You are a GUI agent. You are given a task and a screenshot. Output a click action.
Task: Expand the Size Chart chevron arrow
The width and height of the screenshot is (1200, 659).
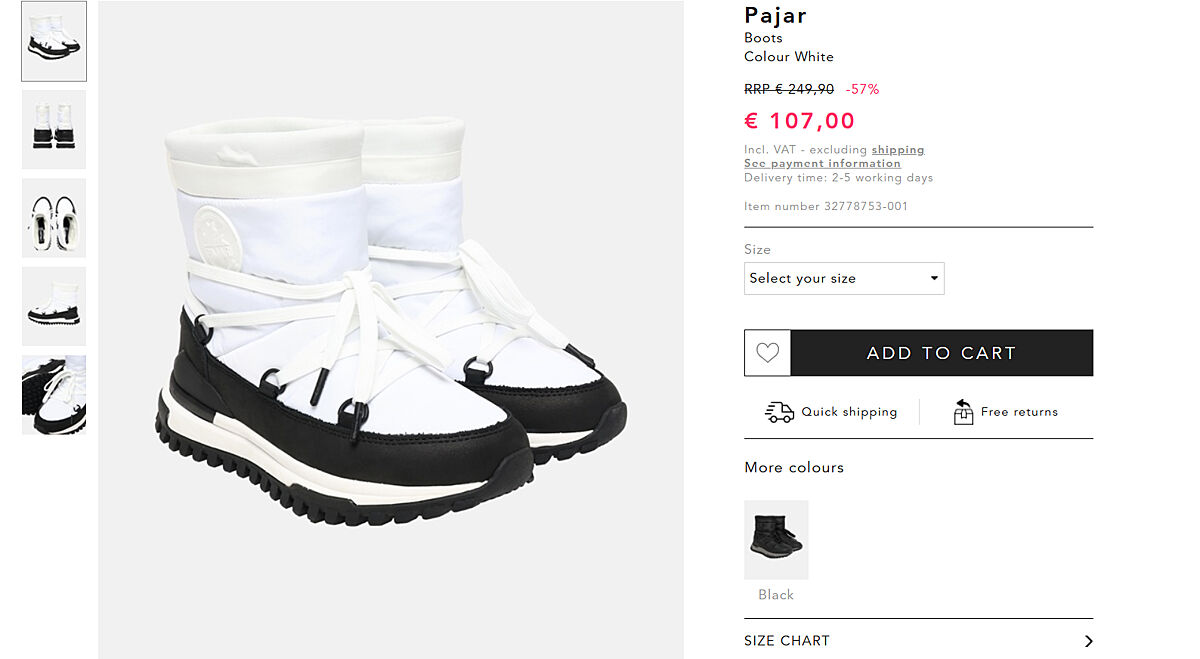(1088, 641)
